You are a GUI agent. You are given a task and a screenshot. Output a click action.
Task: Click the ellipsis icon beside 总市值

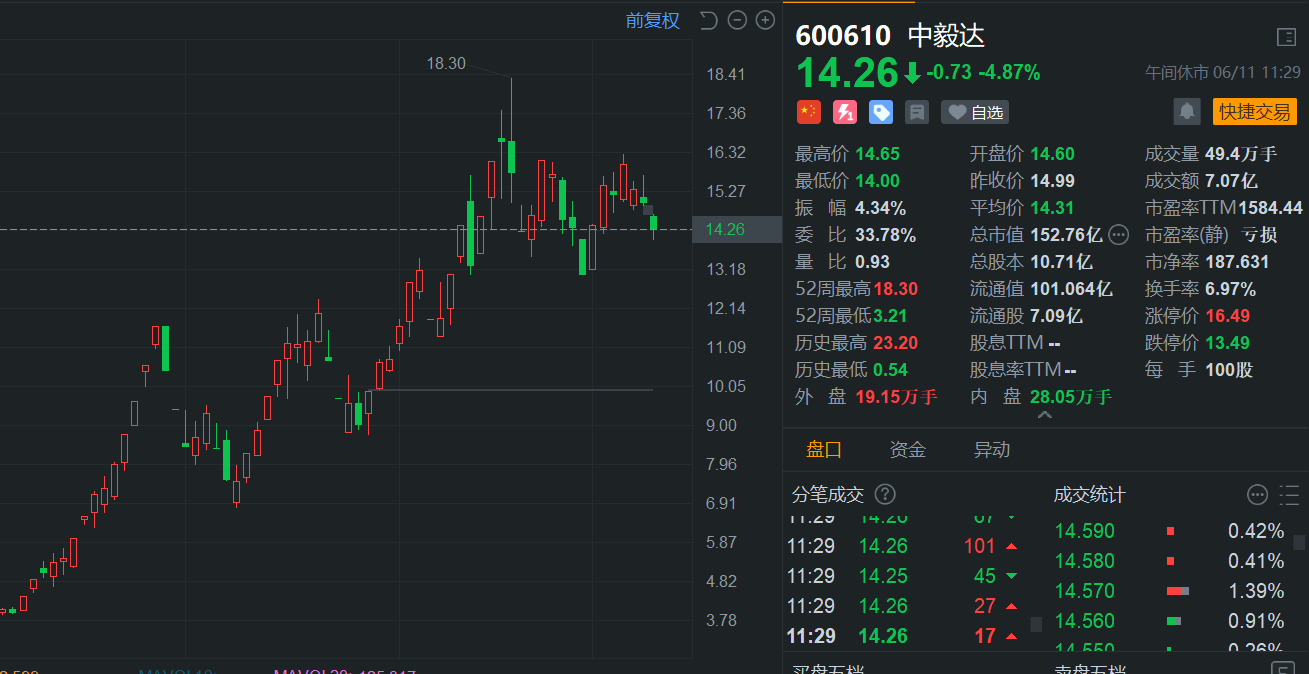1119,235
